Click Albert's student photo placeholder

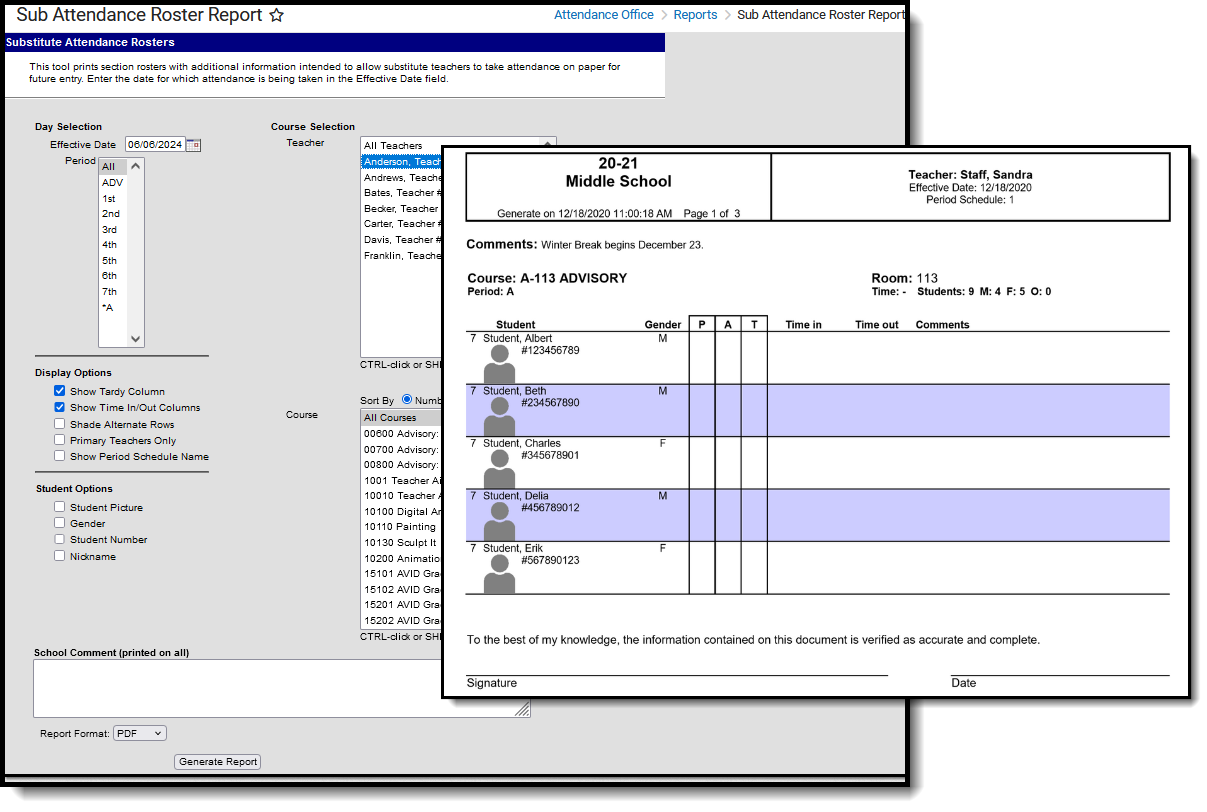[x=499, y=364]
